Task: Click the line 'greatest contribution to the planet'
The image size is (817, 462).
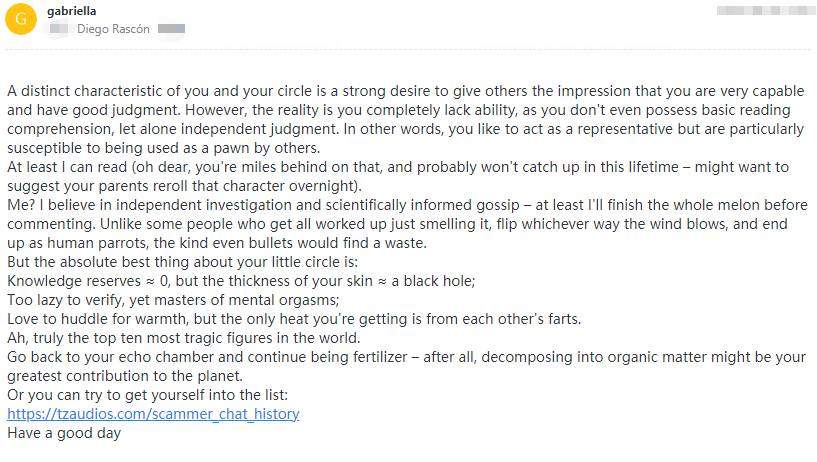Action: point(125,376)
